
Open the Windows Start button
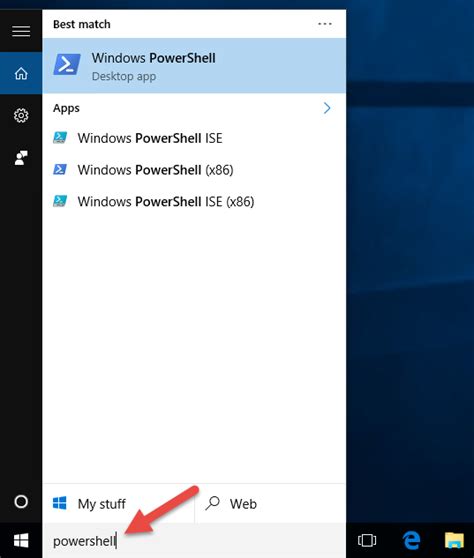tap(21, 541)
